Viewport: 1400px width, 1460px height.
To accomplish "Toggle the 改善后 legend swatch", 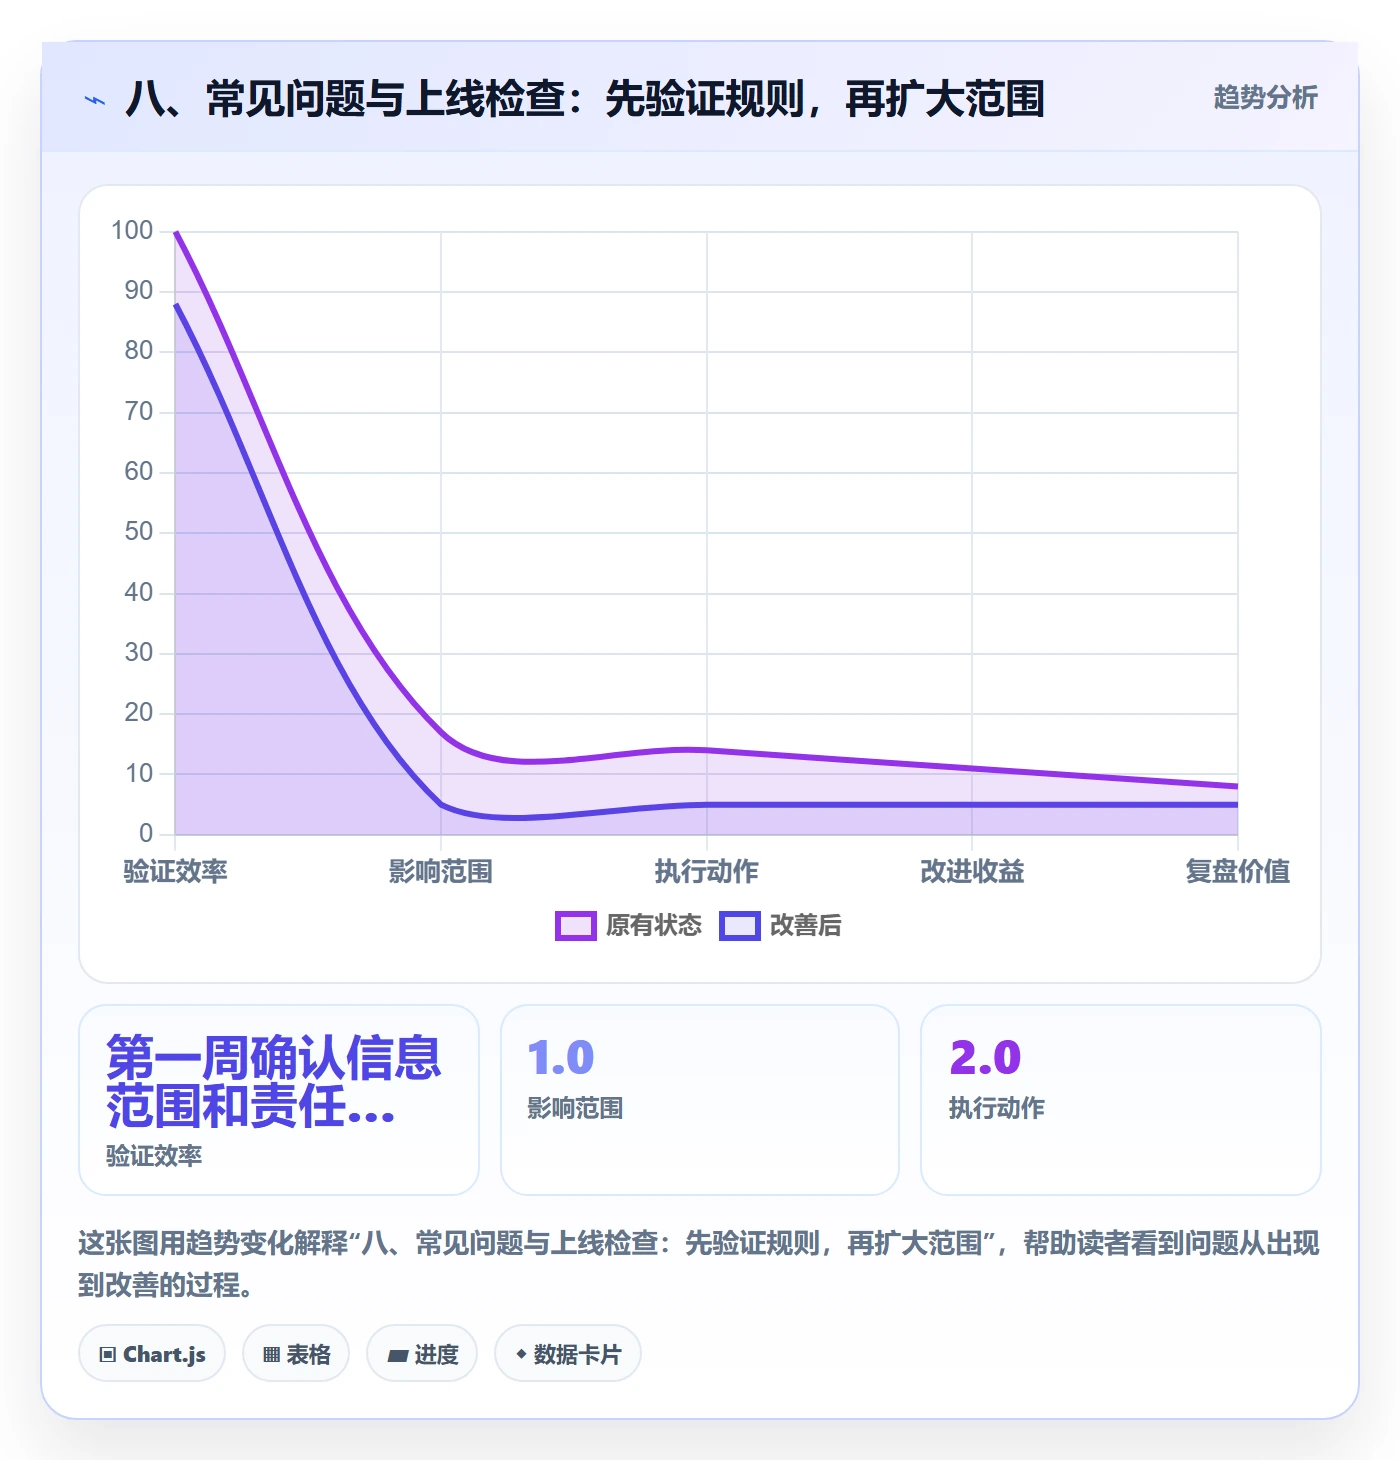I will tap(740, 926).
